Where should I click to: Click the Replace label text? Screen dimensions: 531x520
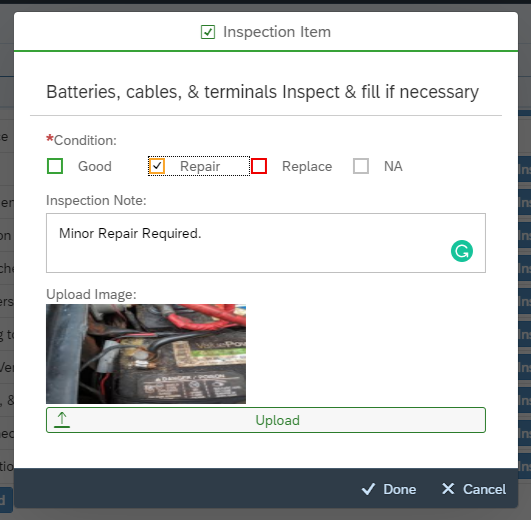pyautogui.click(x=307, y=166)
